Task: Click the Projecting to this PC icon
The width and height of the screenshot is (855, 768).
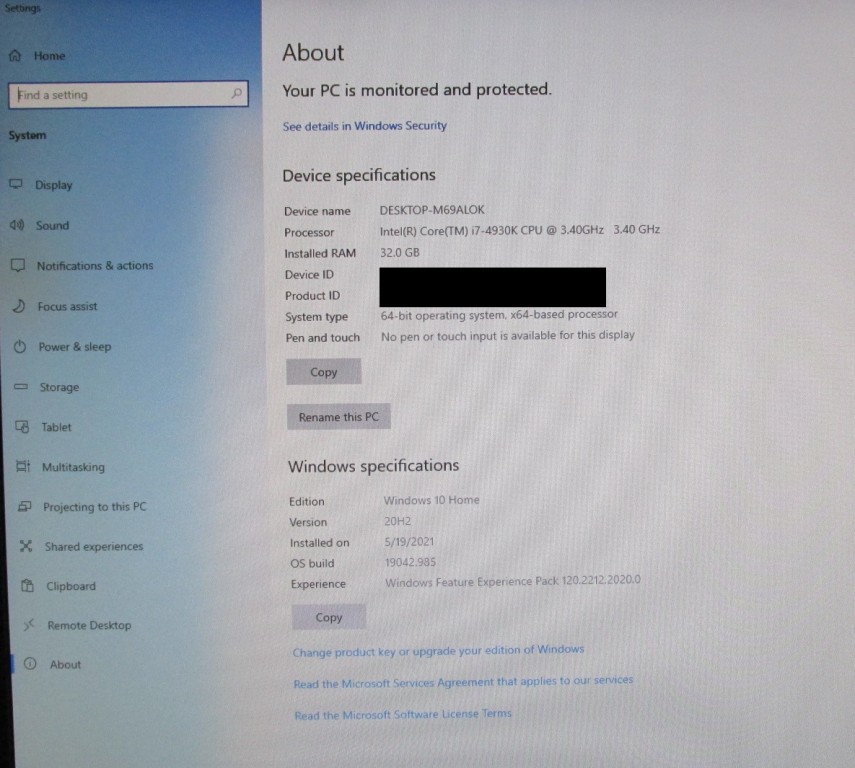Action: pyautogui.click(x=25, y=506)
